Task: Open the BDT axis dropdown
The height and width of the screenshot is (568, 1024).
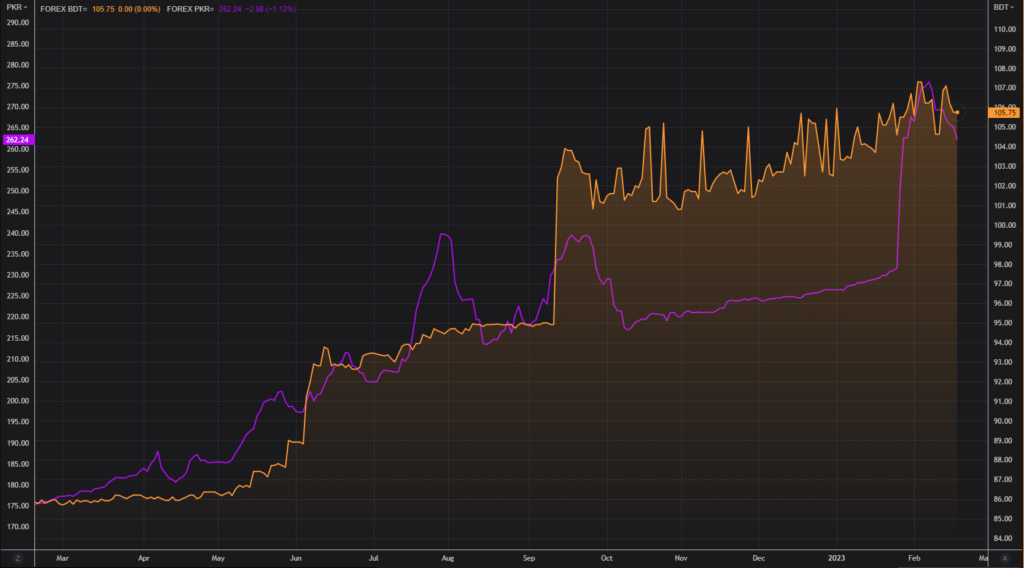Action: click(1004, 7)
